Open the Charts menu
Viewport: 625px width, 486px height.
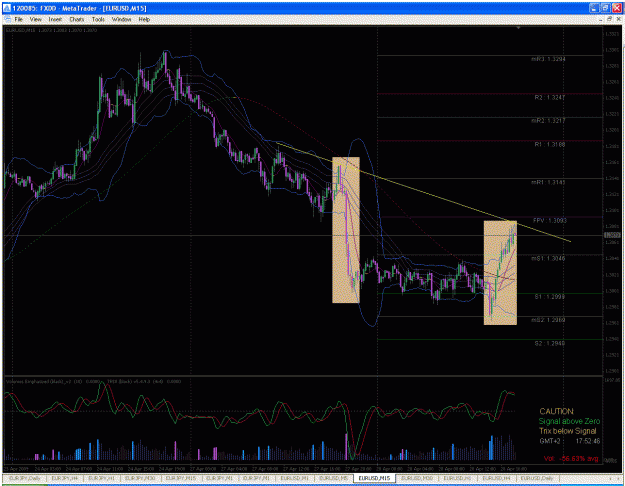click(77, 19)
